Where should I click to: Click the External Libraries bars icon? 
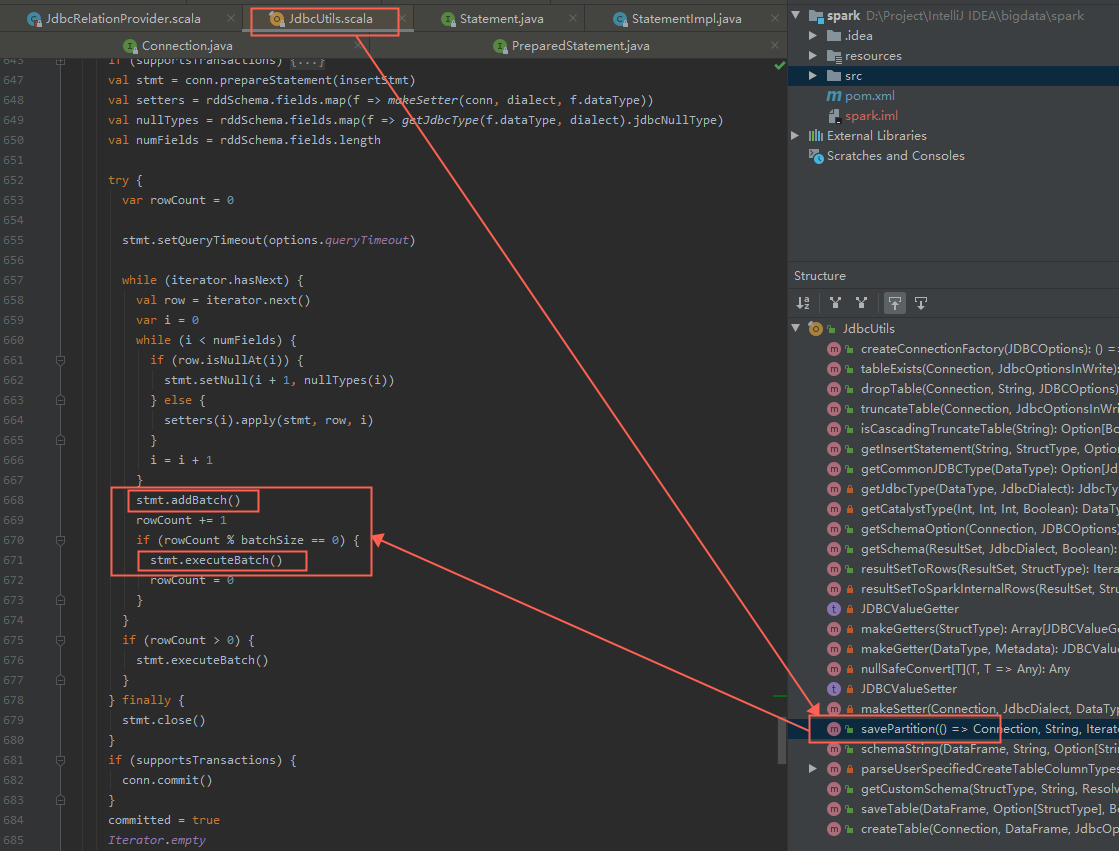[x=816, y=136]
